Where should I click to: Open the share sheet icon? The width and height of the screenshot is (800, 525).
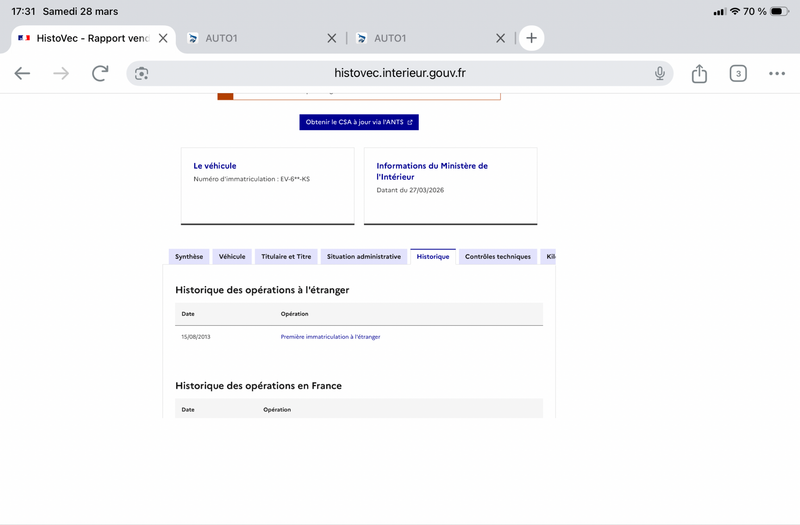pyautogui.click(x=699, y=73)
